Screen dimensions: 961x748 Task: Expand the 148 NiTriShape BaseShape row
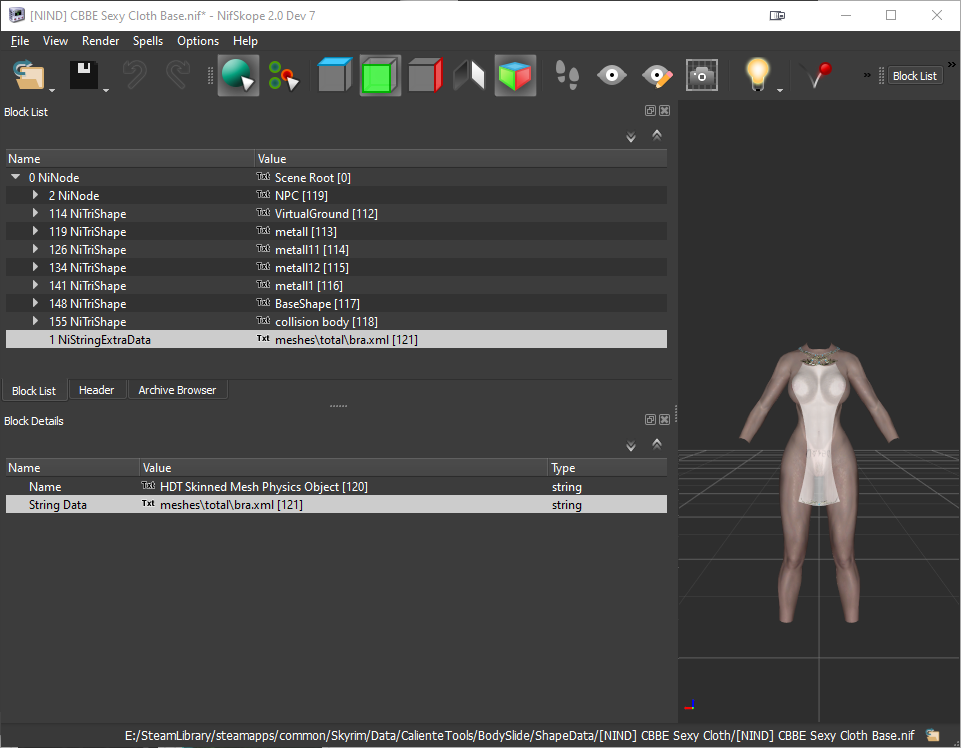click(36, 303)
